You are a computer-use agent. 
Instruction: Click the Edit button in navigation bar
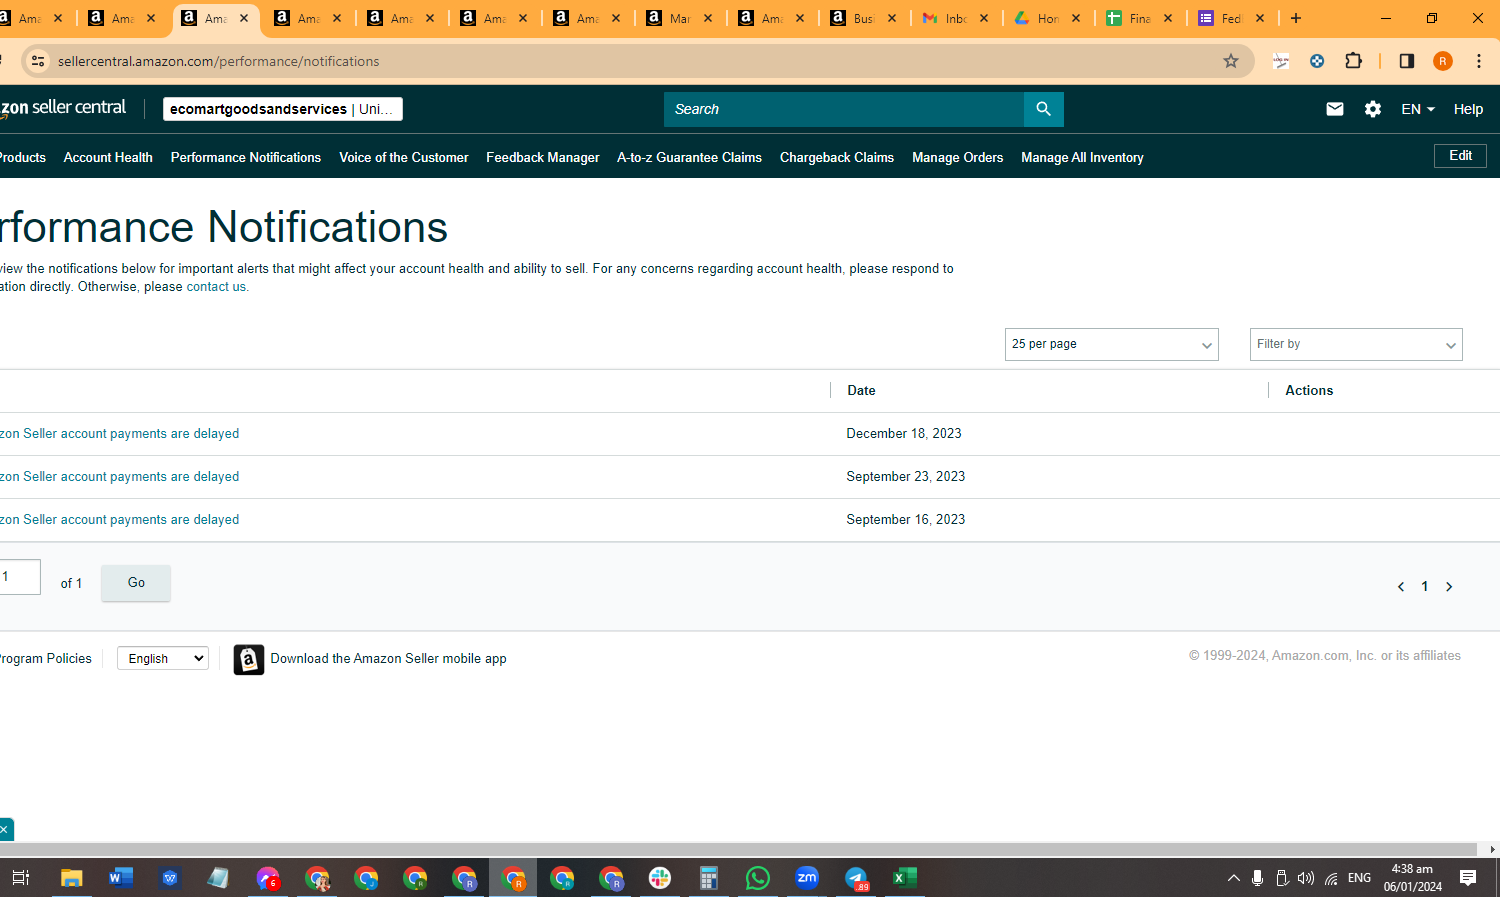pos(1461,156)
